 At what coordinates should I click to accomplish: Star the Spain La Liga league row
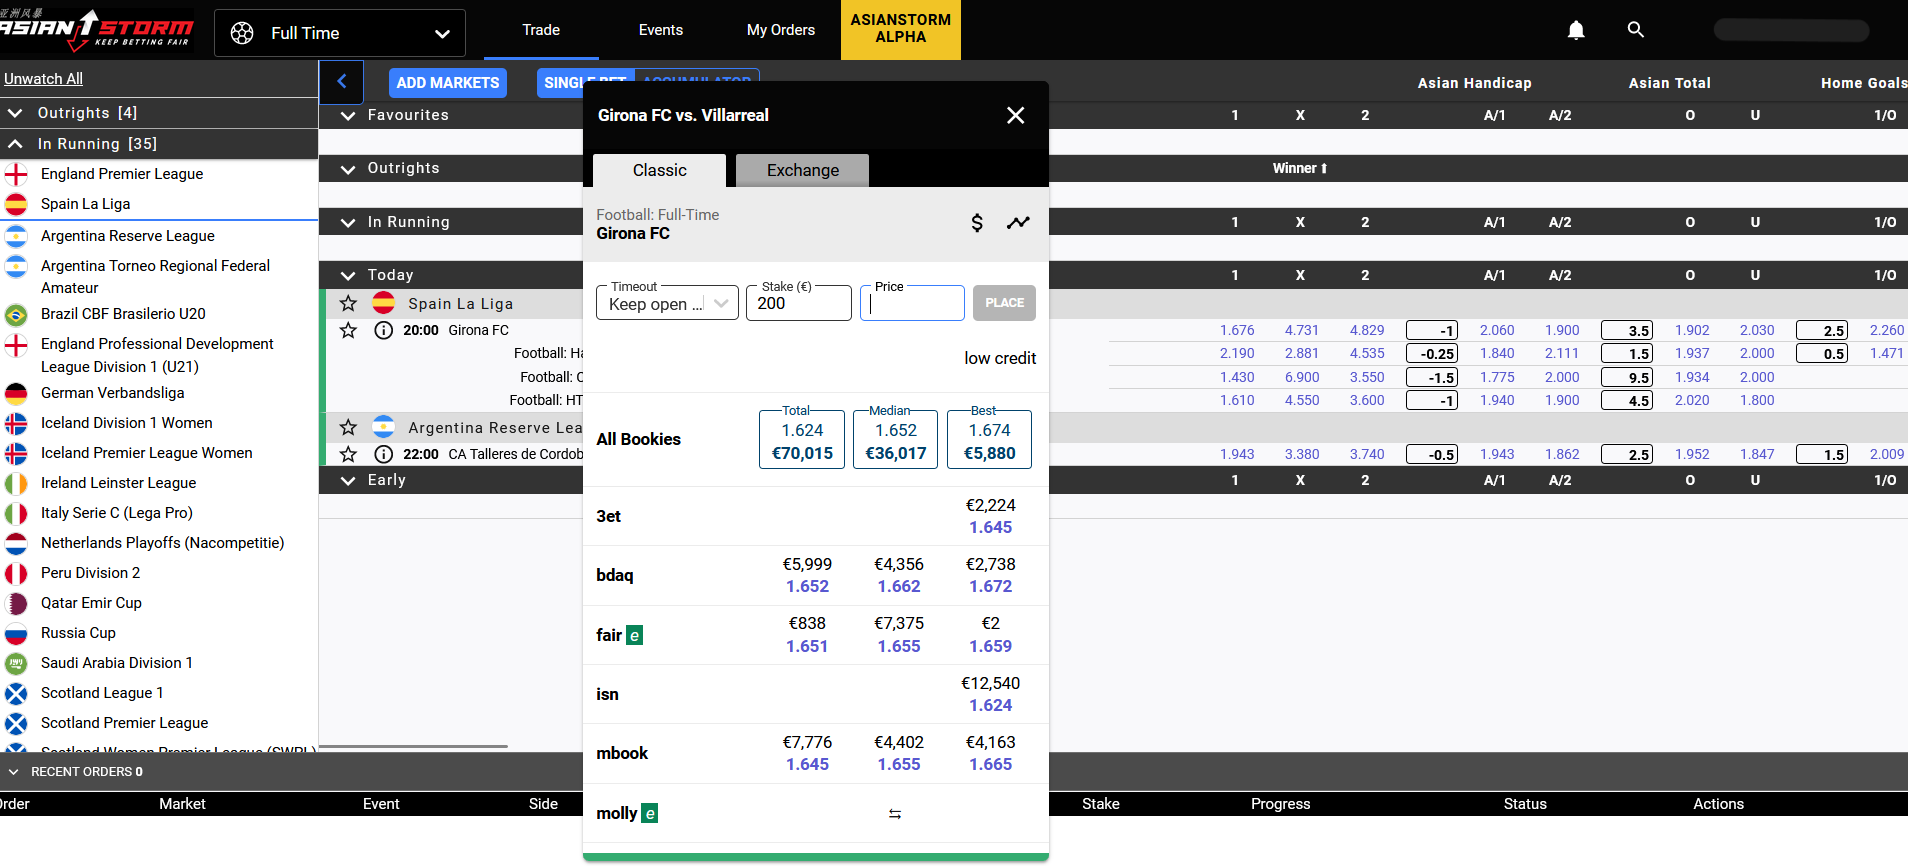[x=348, y=303]
